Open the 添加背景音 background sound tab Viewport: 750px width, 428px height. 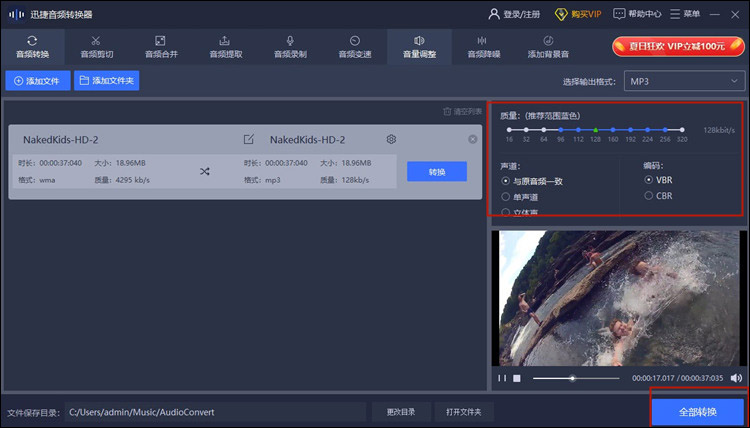[548, 47]
